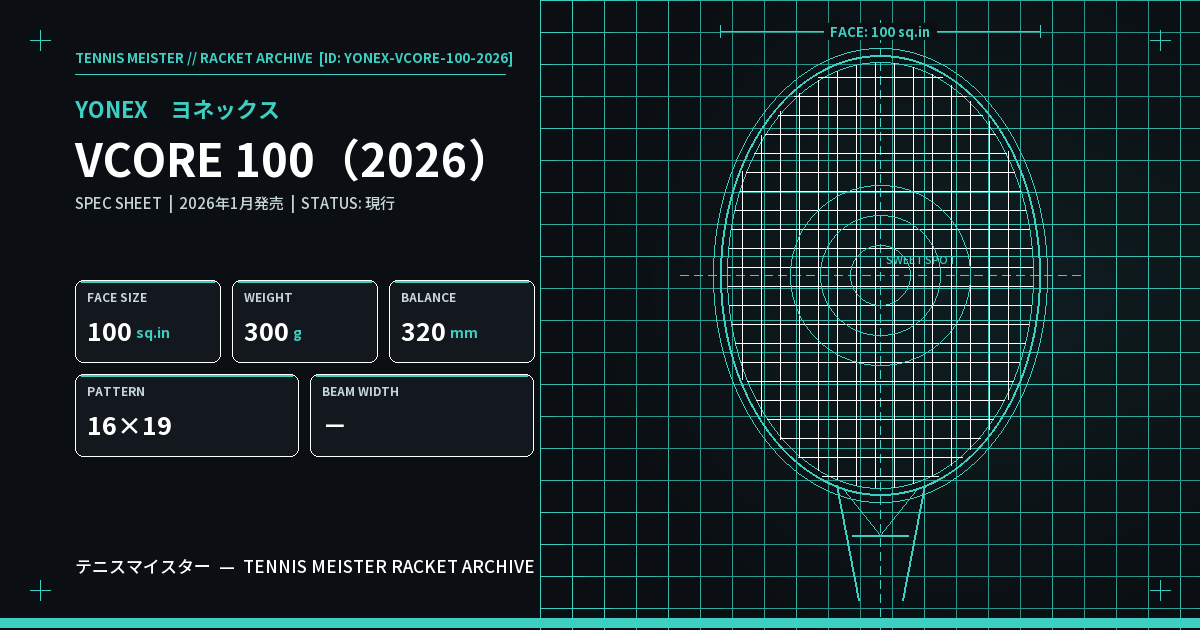1200x630 pixels.
Task: Click the FACE: 100 sq.in dimension label
Action: [x=880, y=32]
